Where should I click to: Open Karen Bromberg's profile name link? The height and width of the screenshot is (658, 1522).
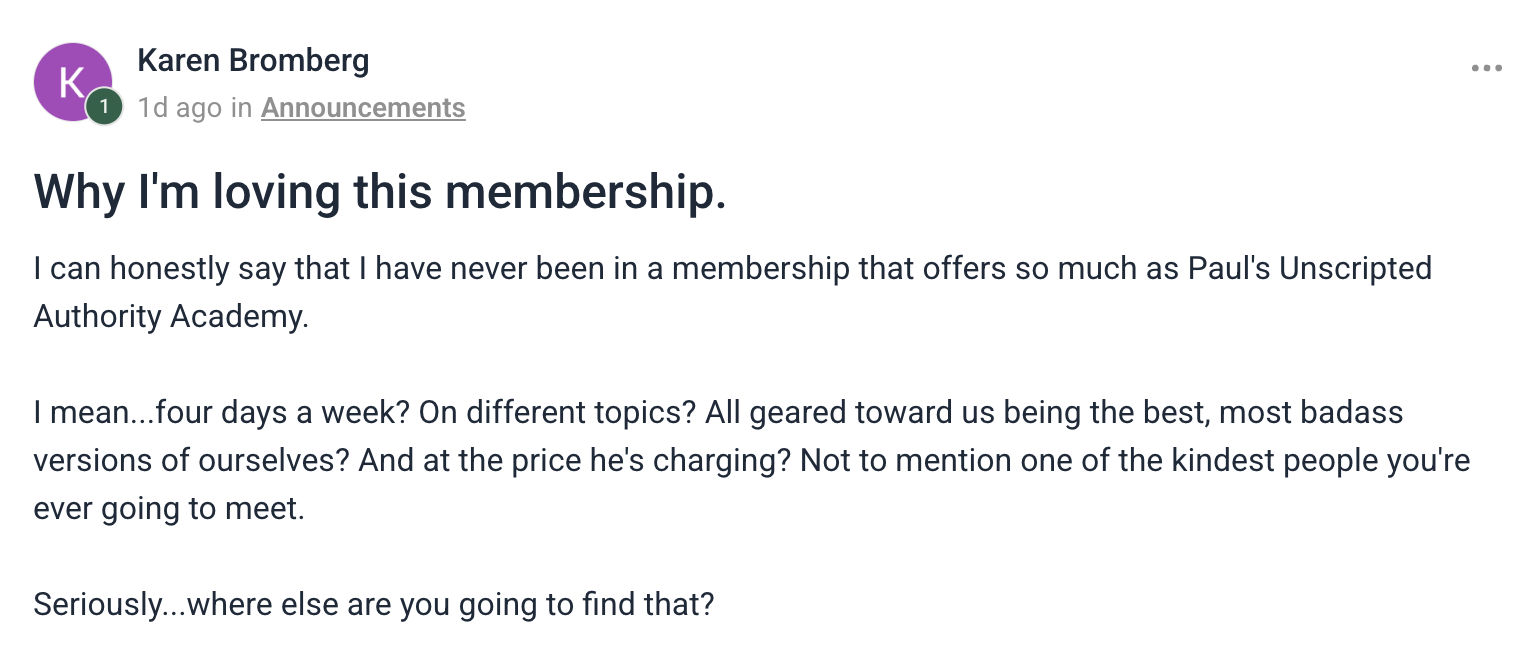pos(253,61)
